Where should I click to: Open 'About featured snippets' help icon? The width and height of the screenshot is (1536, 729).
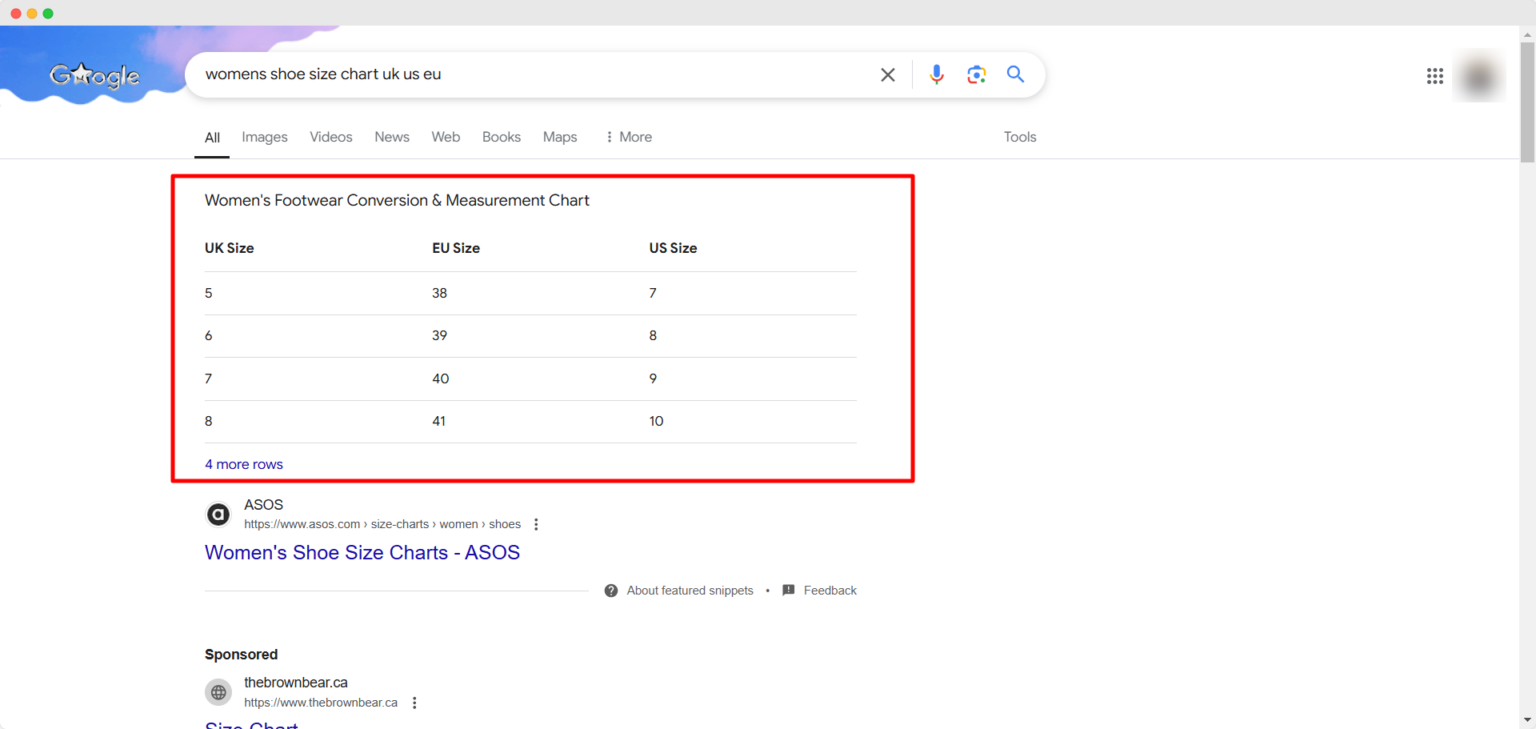(610, 590)
